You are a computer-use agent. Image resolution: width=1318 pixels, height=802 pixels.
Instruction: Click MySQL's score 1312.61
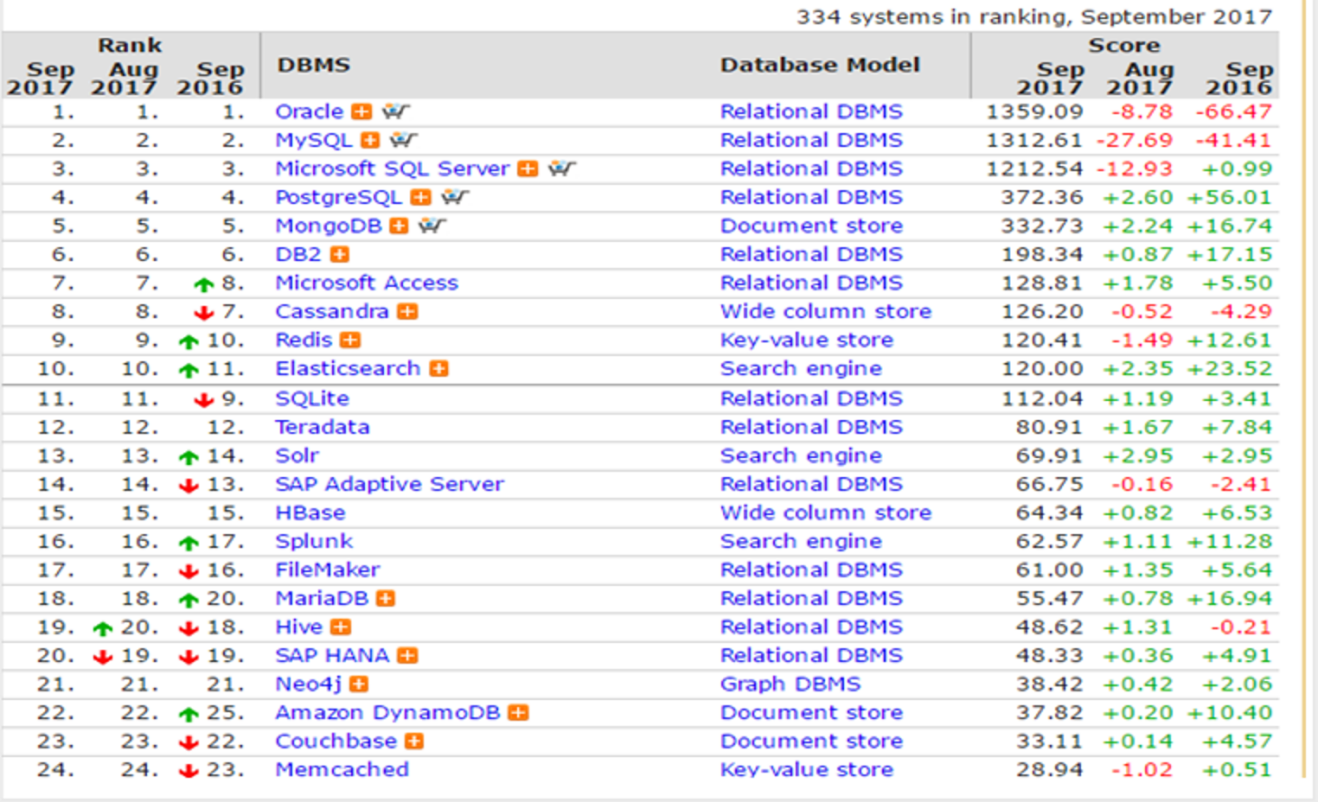[1035, 140]
